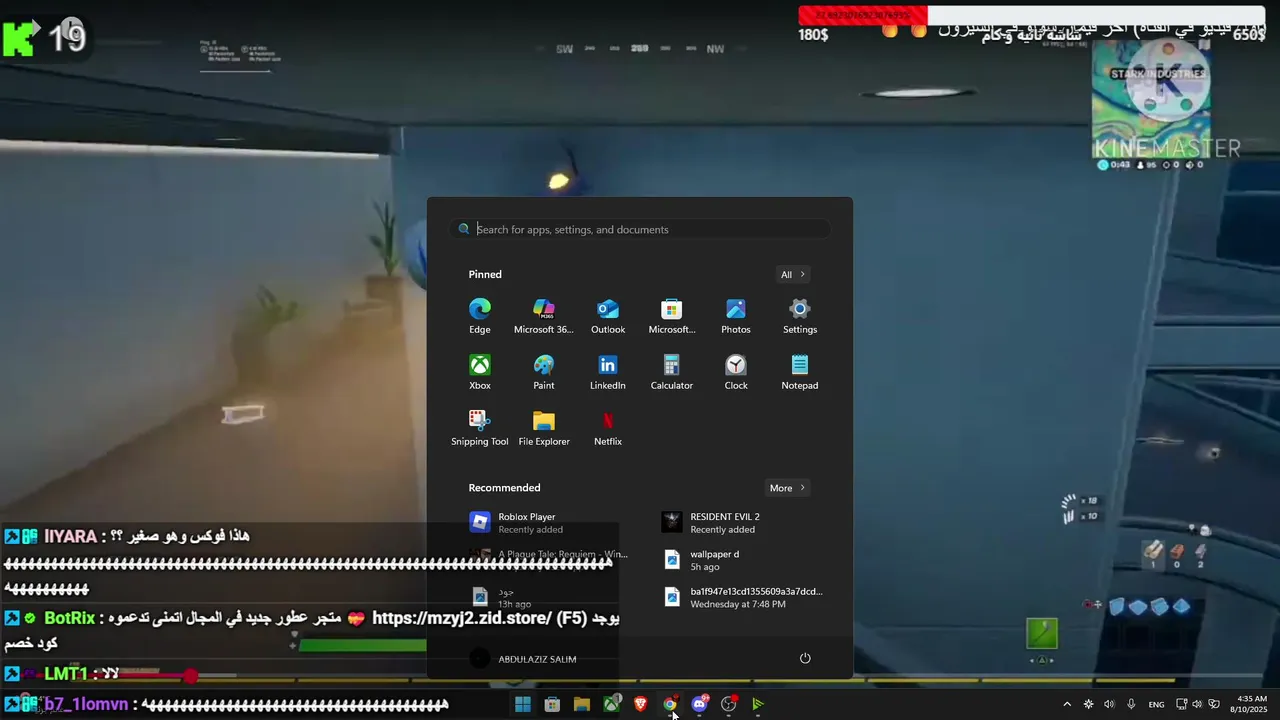The height and width of the screenshot is (720, 1280).
Task: Launch Brave browser from the taskbar
Action: 641,704
